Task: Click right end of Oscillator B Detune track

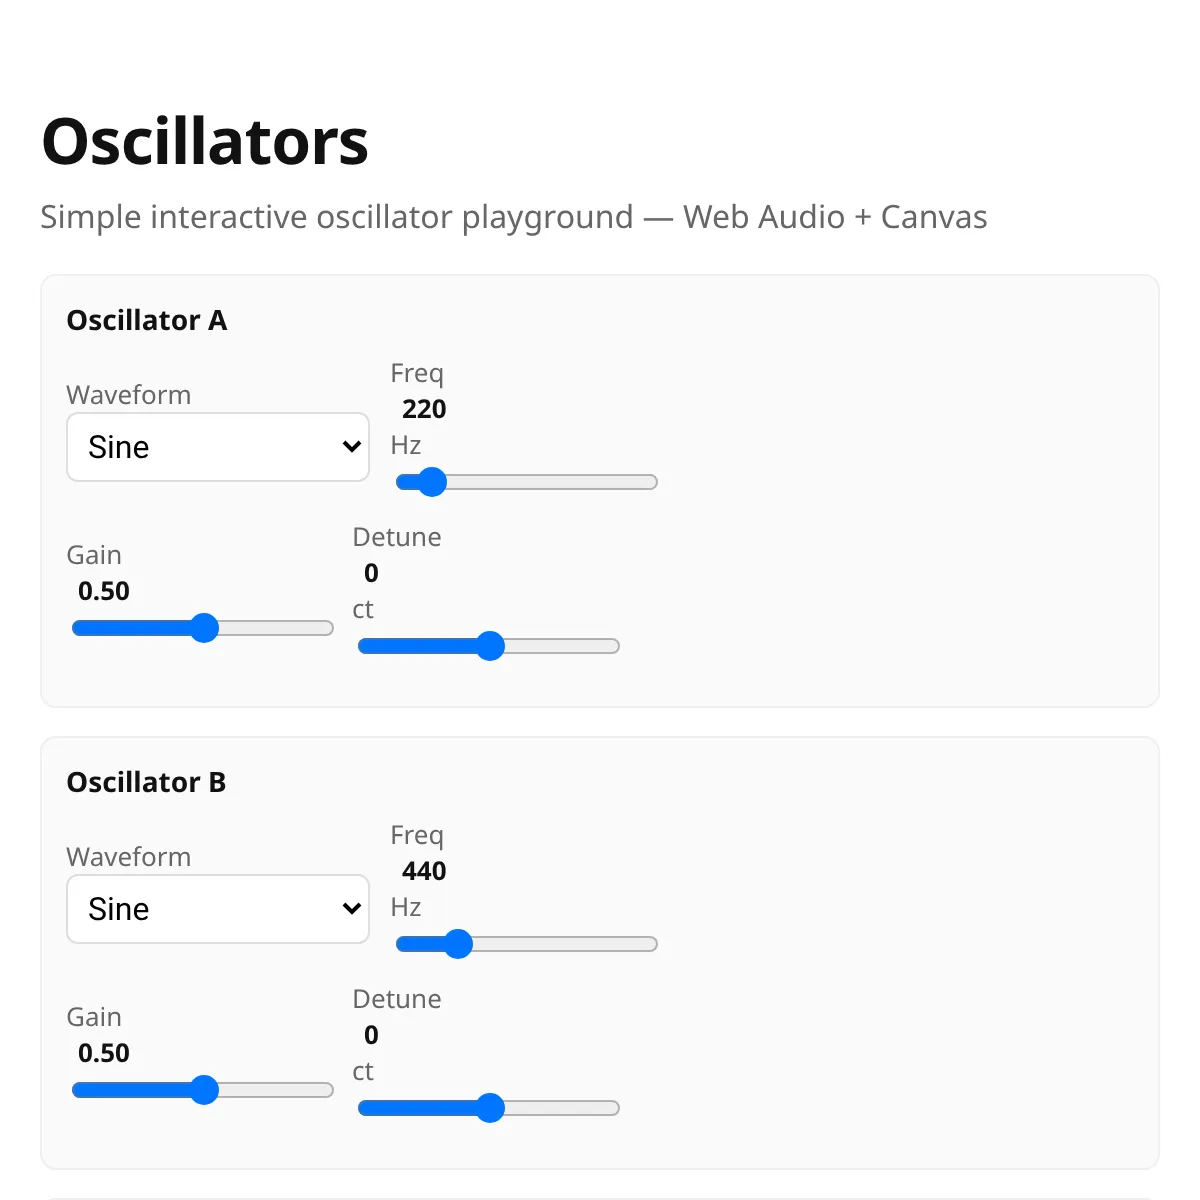Action: (x=613, y=1108)
